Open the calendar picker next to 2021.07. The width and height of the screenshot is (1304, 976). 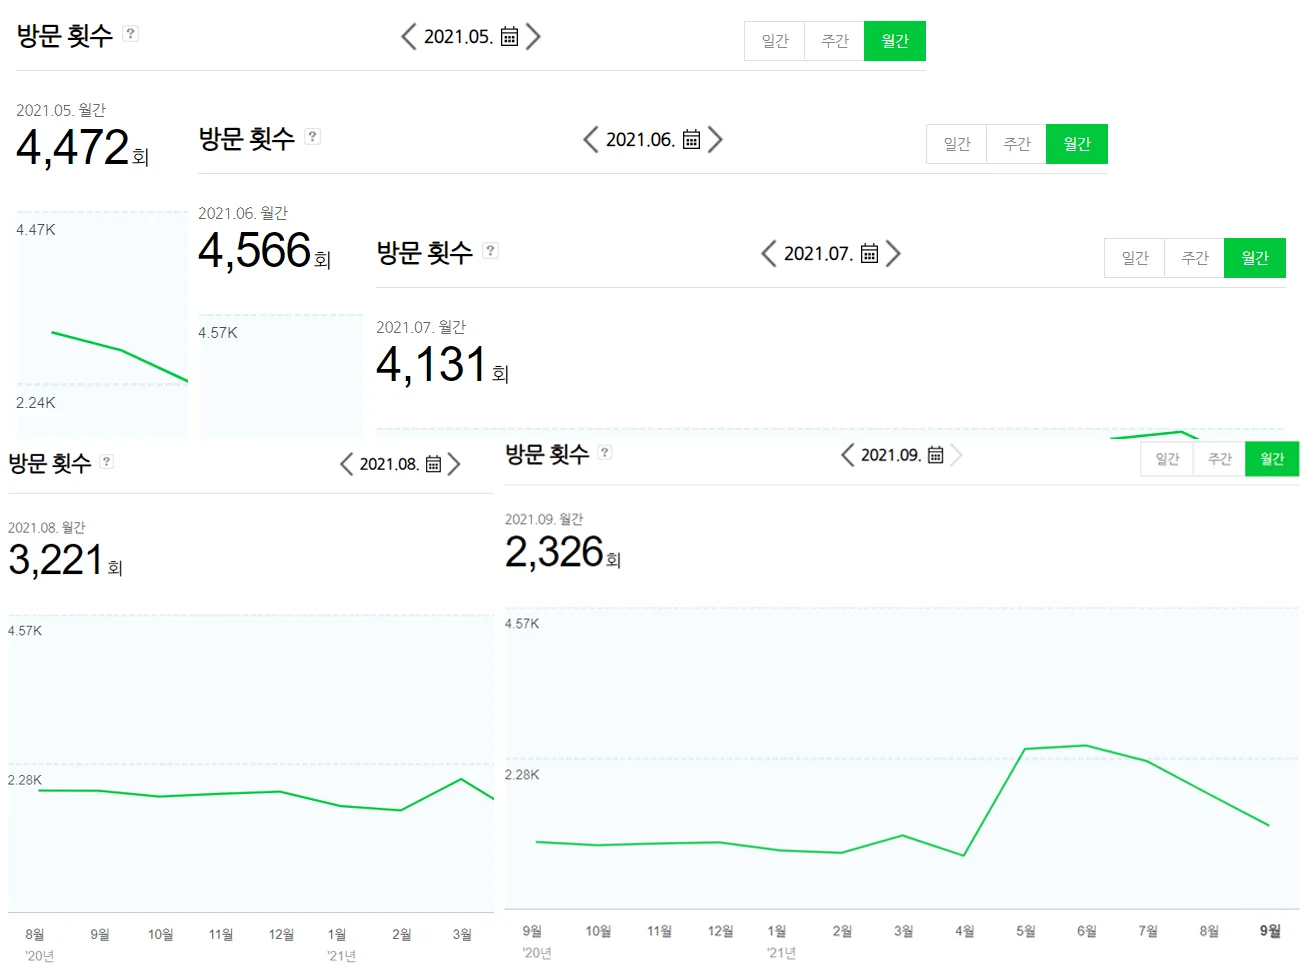pyautogui.click(x=869, y=254)
